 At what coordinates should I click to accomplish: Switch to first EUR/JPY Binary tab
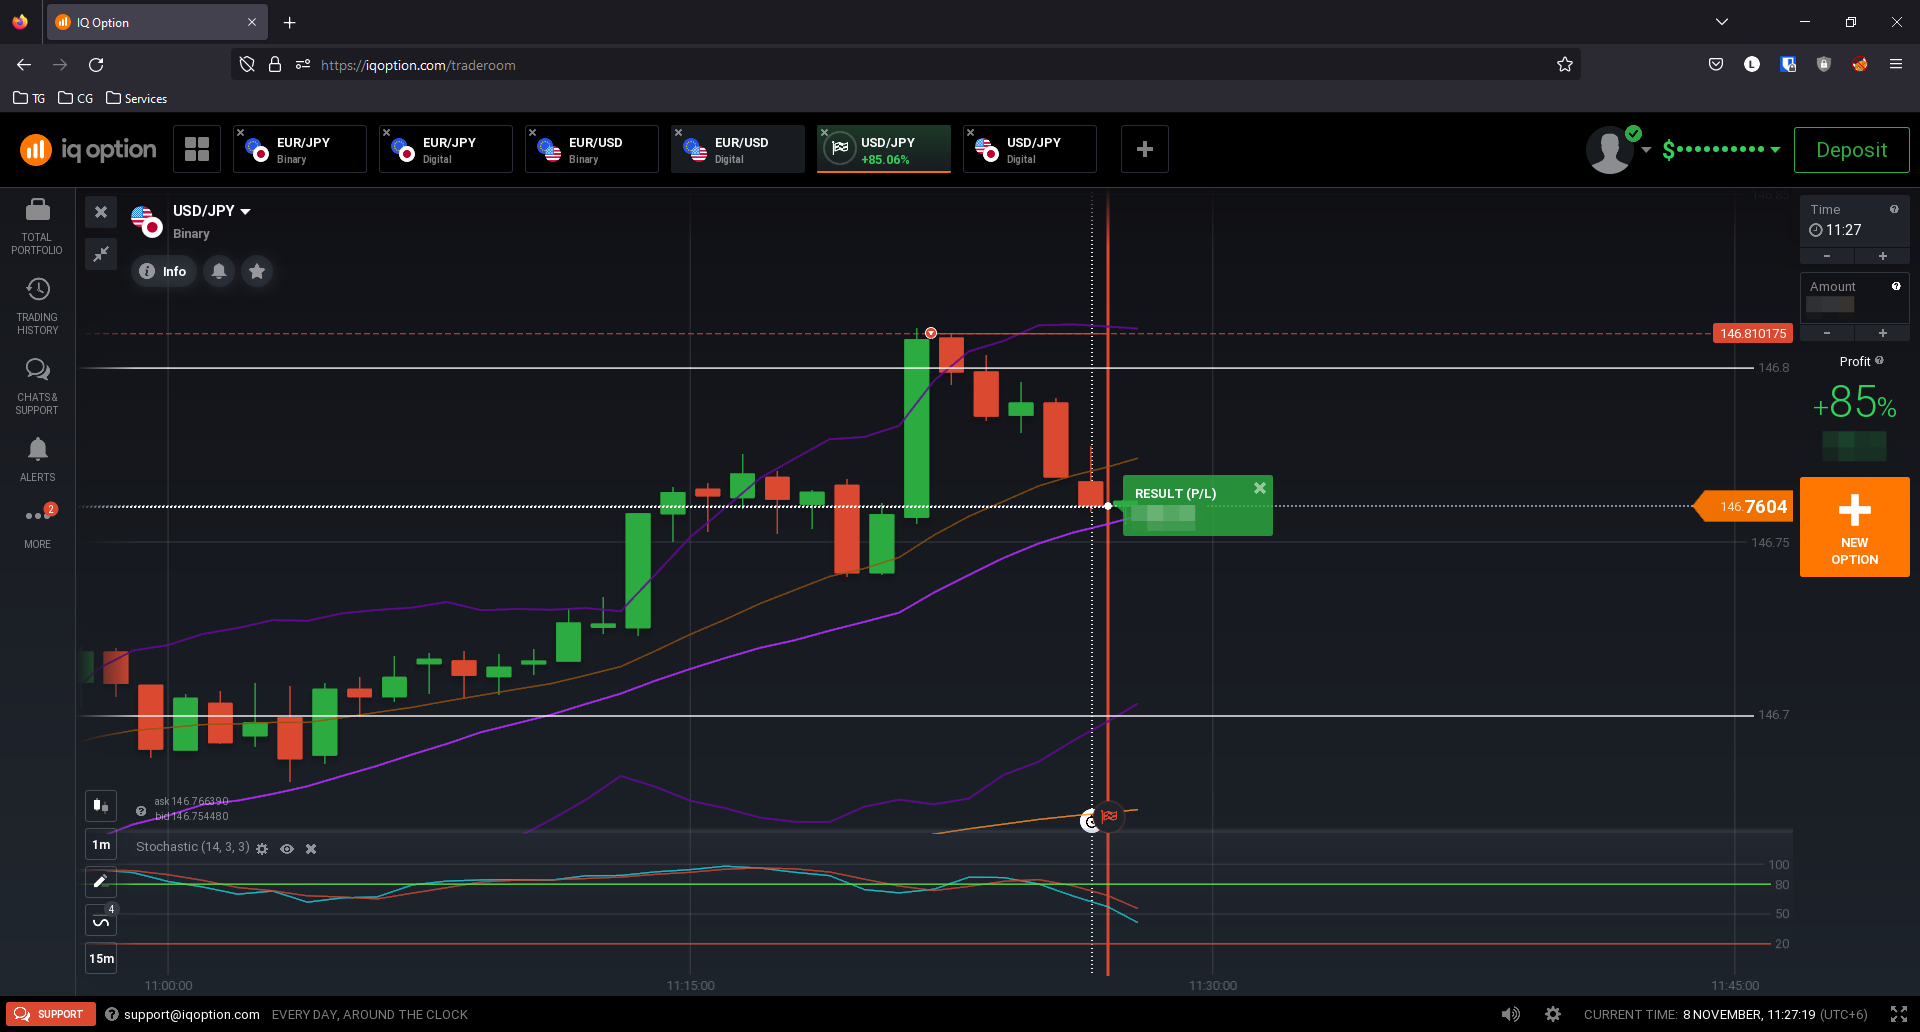click(x=300, y=149)
